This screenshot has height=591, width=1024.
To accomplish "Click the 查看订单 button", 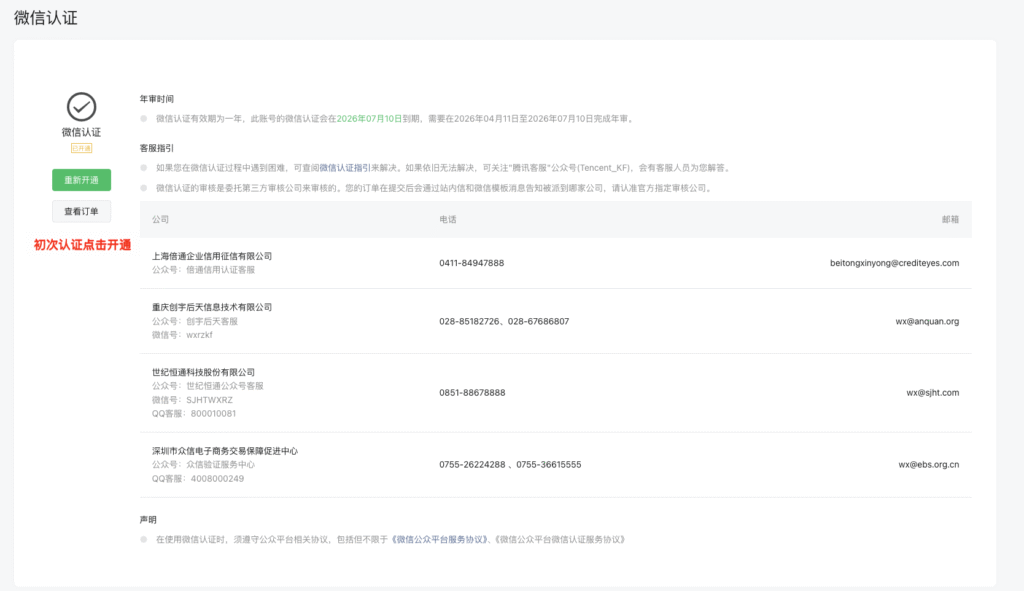I will pyautogui.click(x=81, y=211).
